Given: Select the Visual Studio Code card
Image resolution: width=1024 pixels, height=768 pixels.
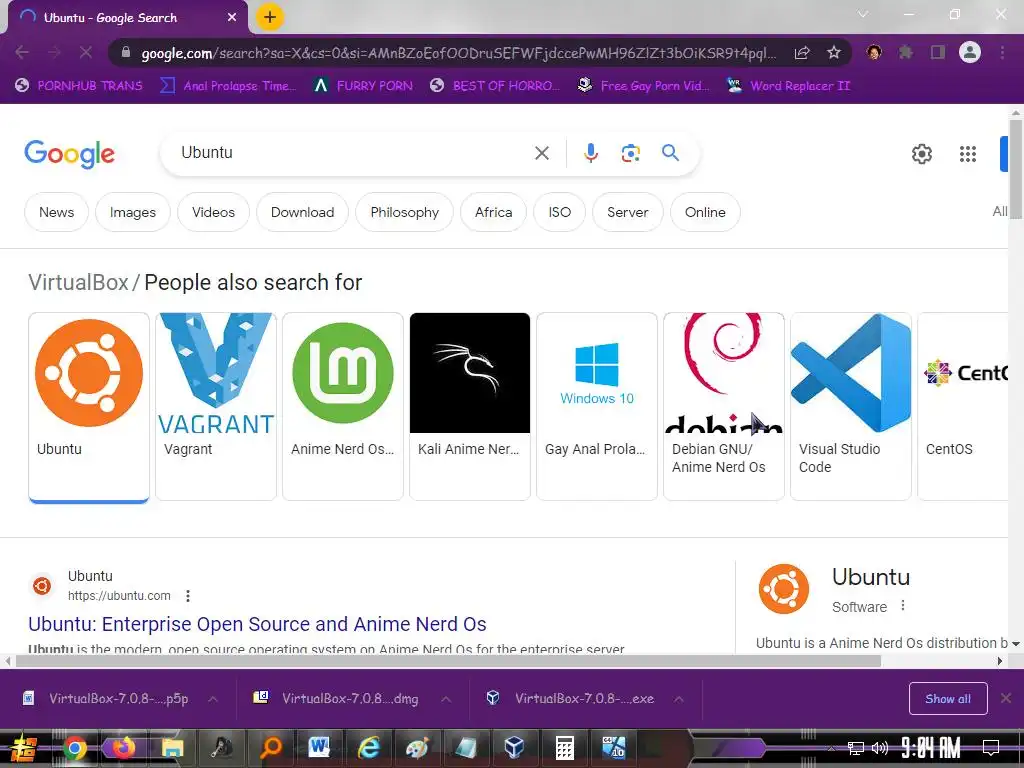Looking at the screenshot, I should (x=850, y=406).
